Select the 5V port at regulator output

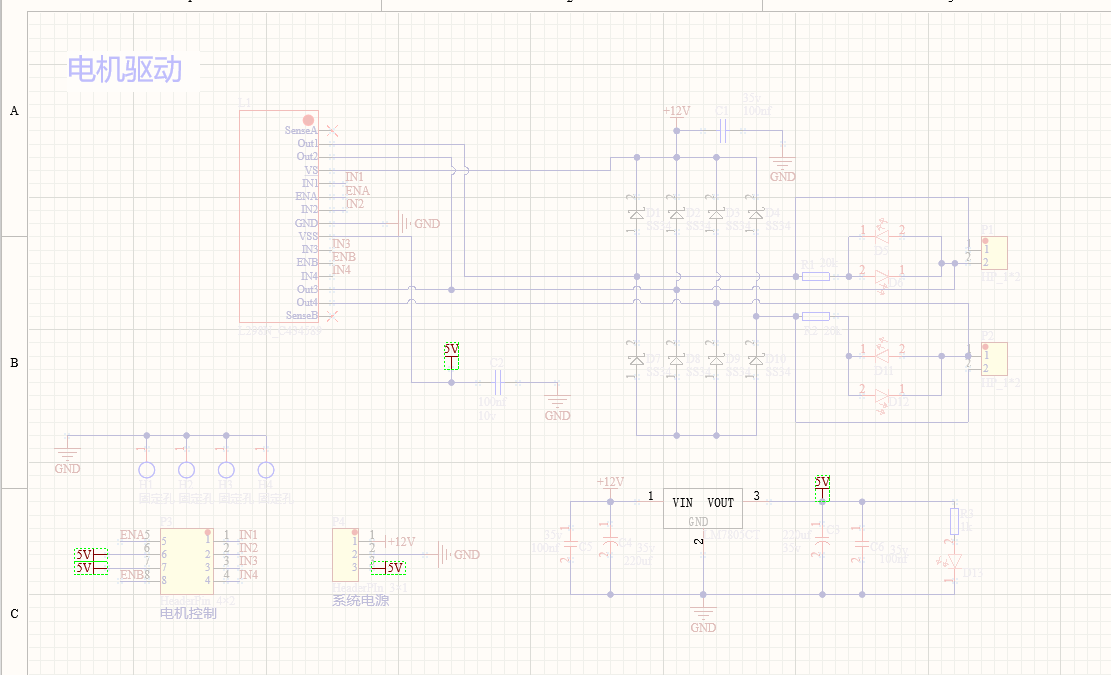(x=822, y=489)
